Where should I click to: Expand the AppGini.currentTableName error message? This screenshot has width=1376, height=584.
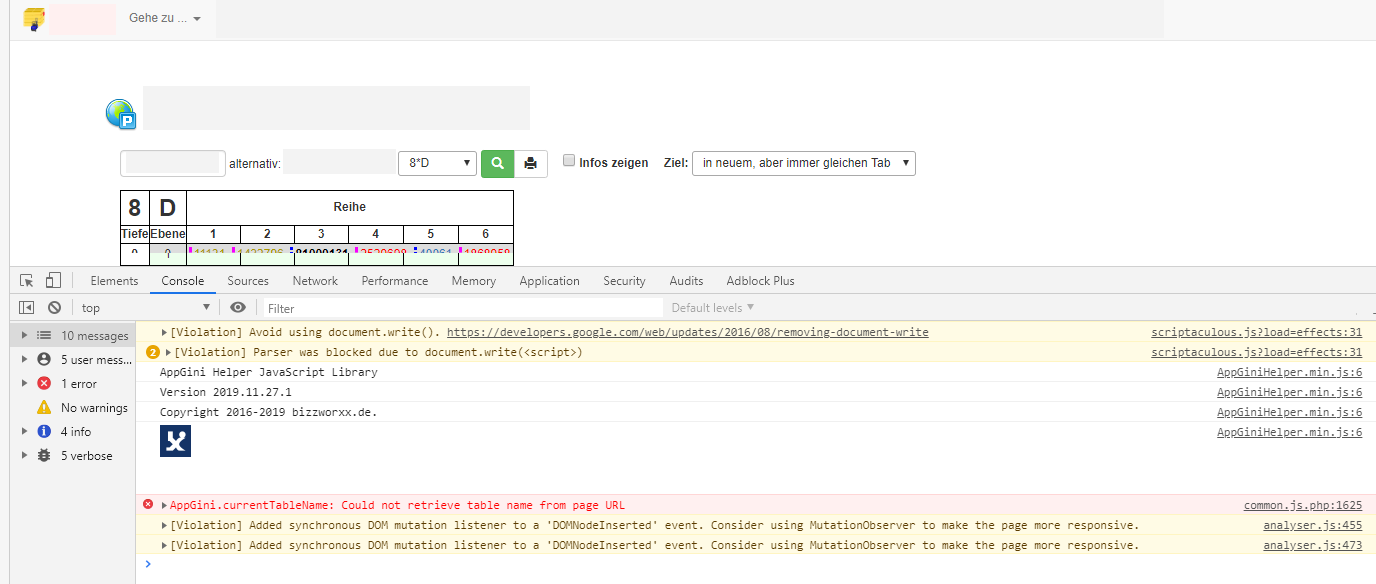(x=165, y=505)
